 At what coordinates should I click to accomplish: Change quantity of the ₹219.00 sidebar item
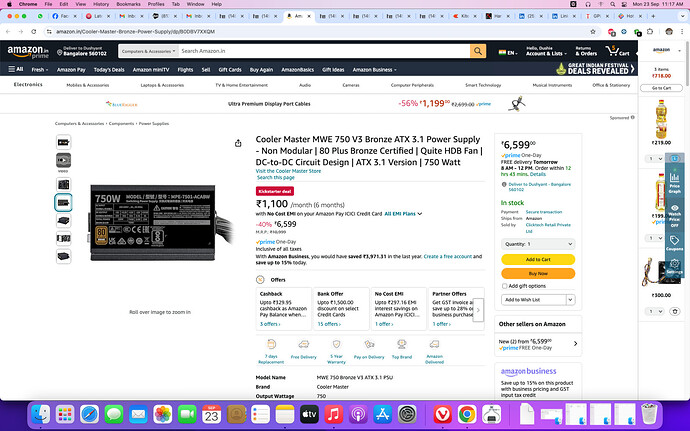[655, 158]
